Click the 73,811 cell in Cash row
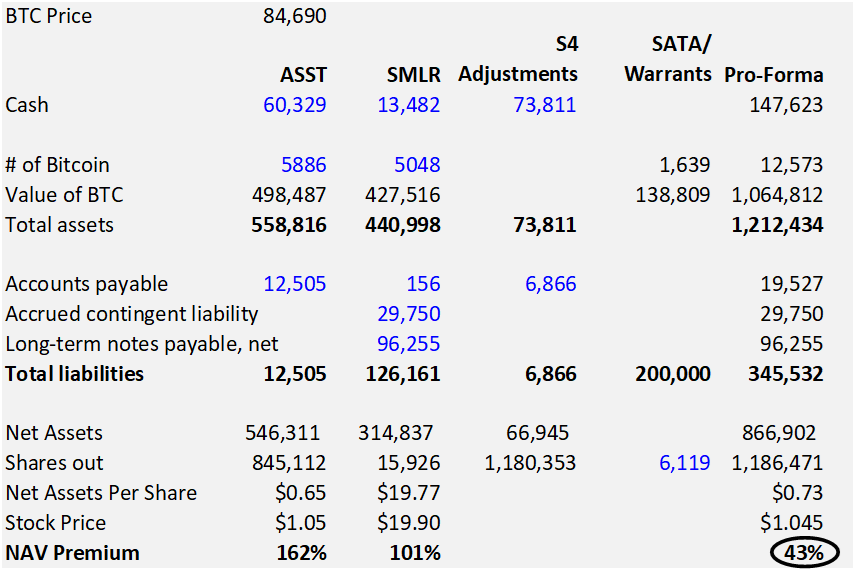Screen dimensions: 855x570 544,105
